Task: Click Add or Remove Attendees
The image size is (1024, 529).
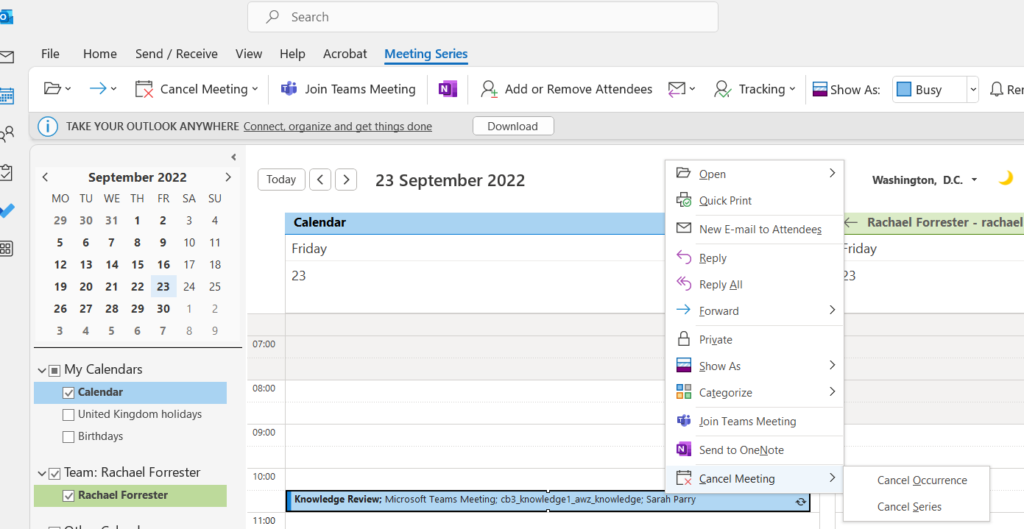Action: pos(566,89)
